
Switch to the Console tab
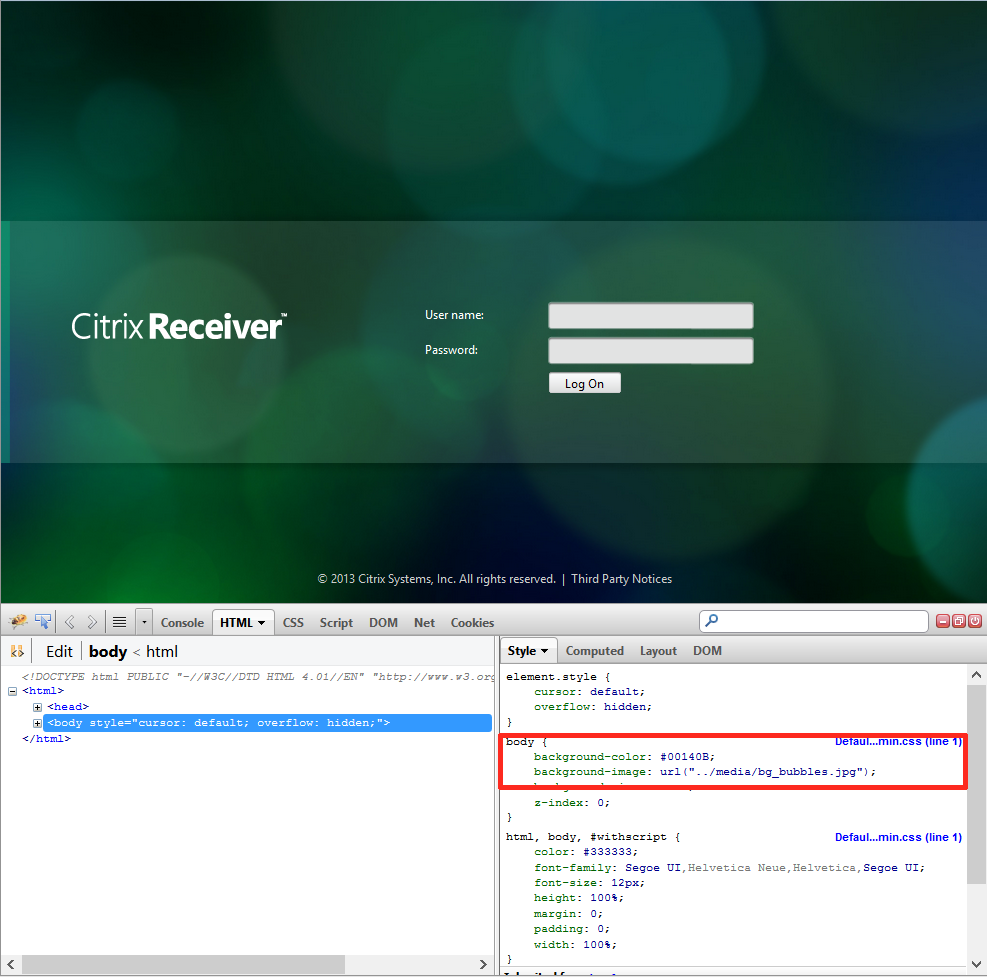click(x=182, y=622)
